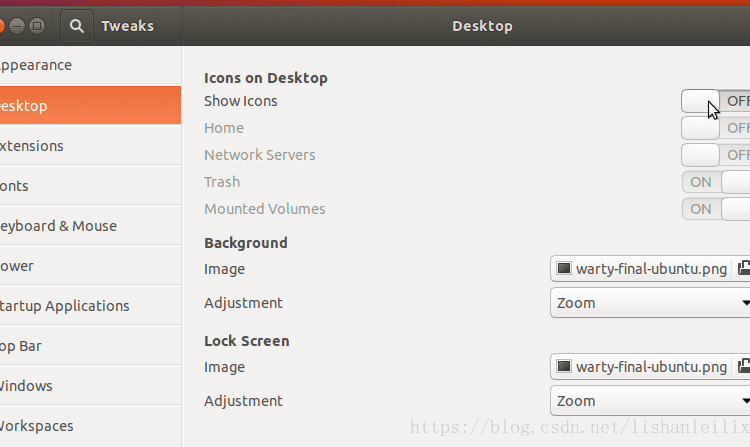Open the Lock Screen Adjustment Zoom dropdown
This screenshot has width=750, height=447.
pos(650,401)
